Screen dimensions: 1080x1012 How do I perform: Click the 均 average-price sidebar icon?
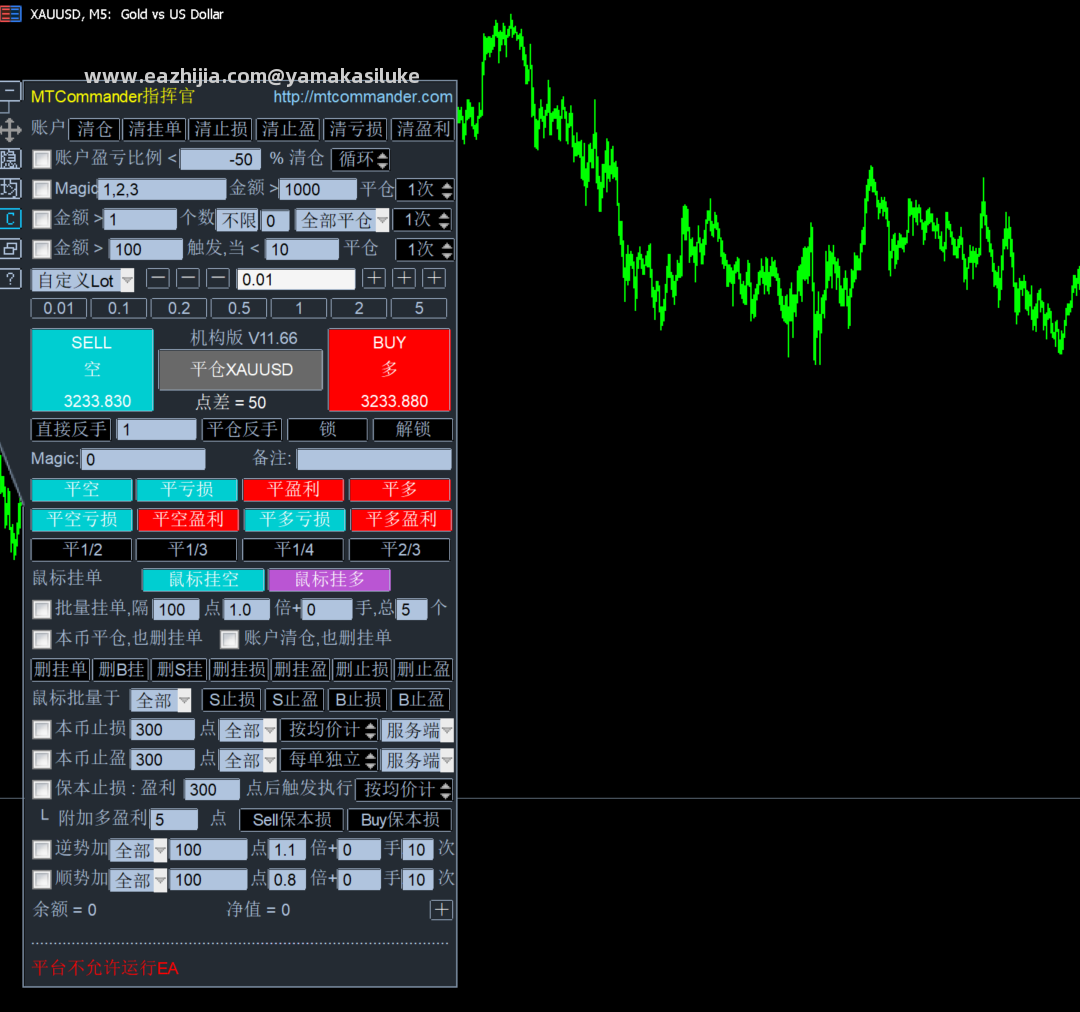tap(10, 189)
